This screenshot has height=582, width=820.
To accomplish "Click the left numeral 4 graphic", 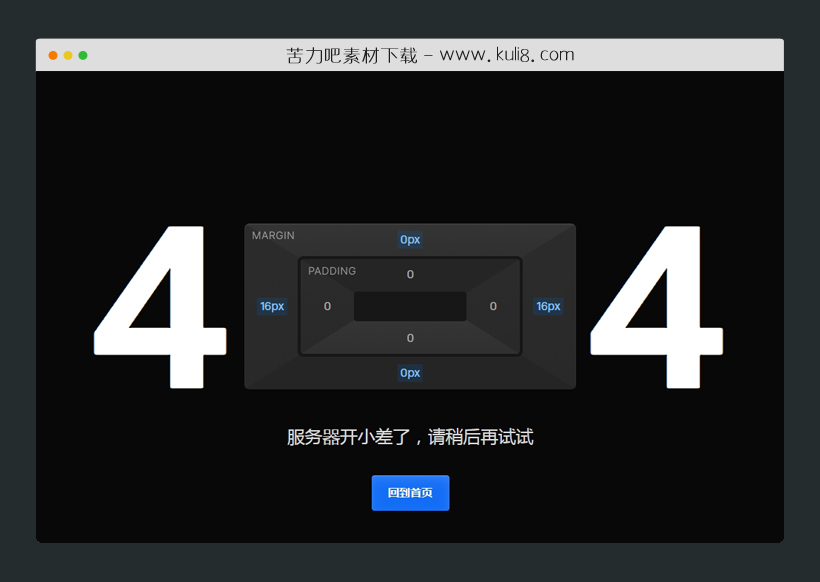I will (x=161, y=307).
